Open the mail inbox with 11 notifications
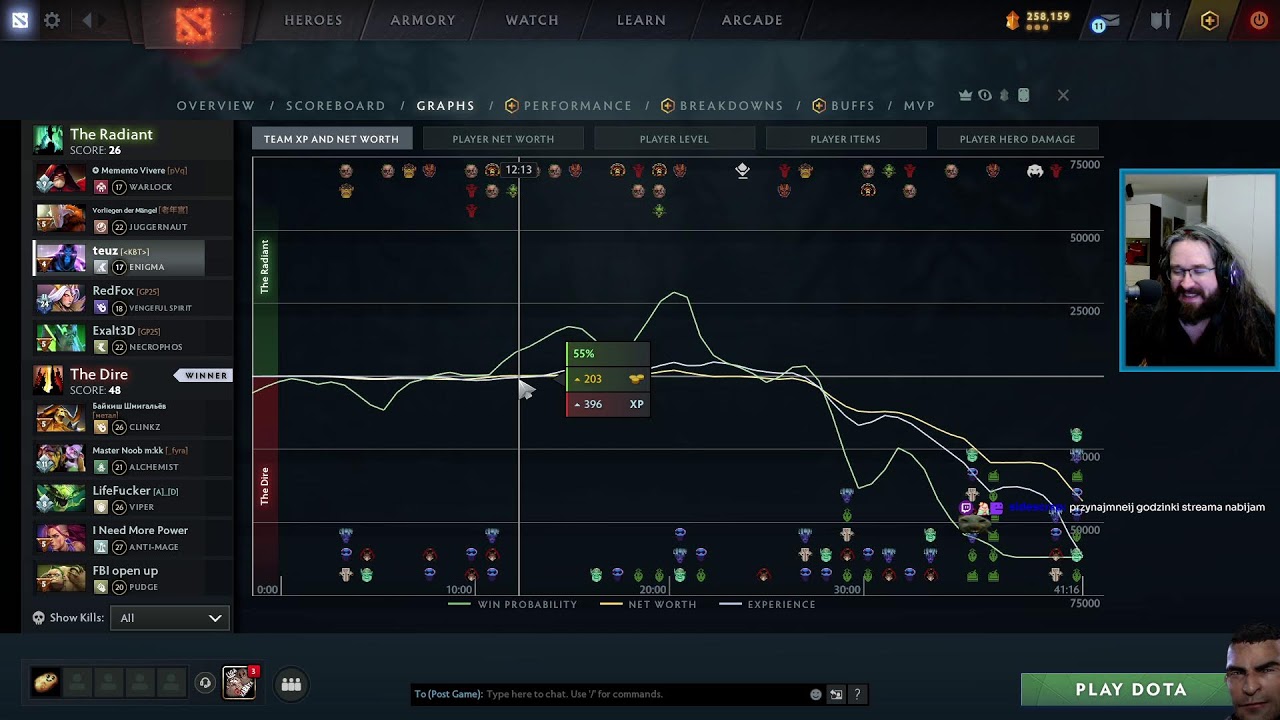 [x=1106, y=21]
